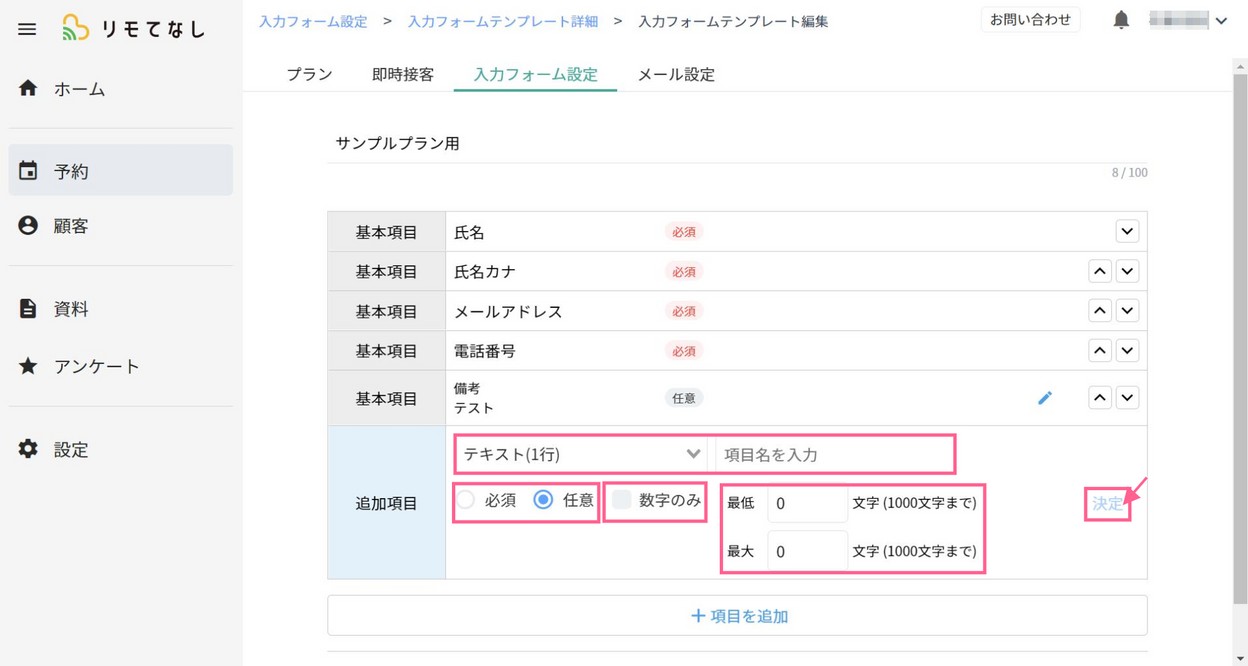
Task: Open the hamburger menu icon
Action: point(27,29)
